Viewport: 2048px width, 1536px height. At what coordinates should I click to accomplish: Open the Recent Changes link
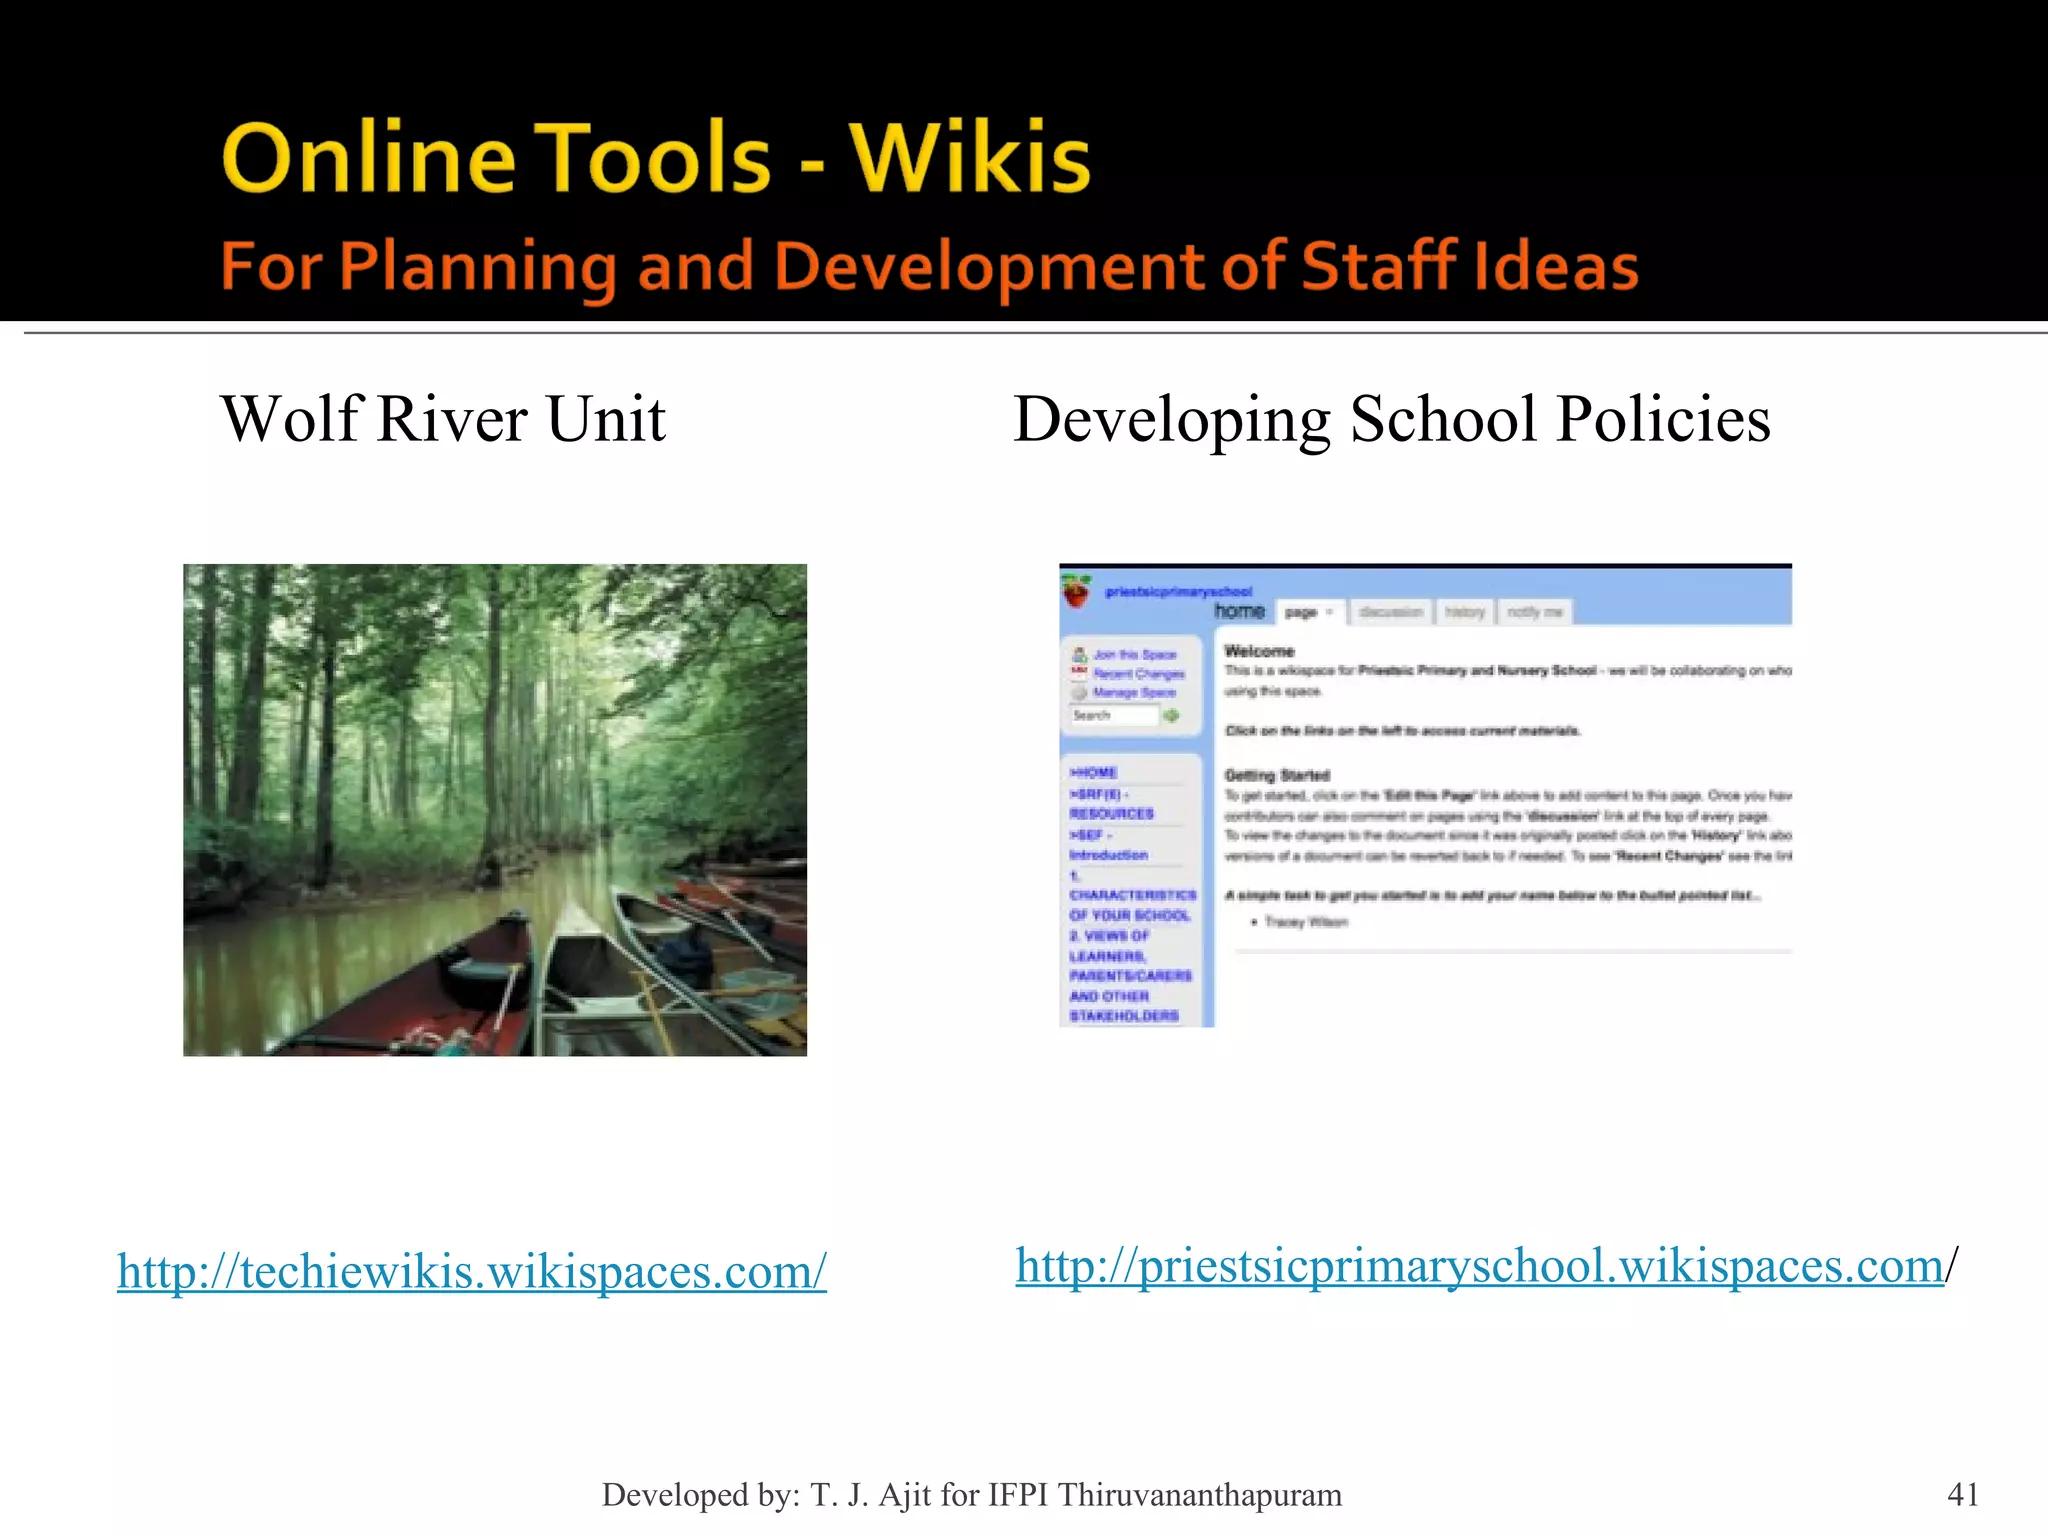(x=1139, y=674)
